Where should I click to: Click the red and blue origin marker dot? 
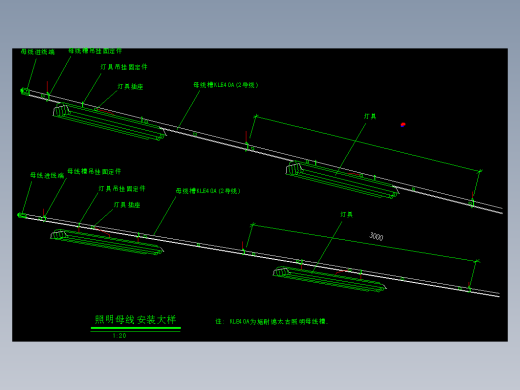tap(403, 125)
